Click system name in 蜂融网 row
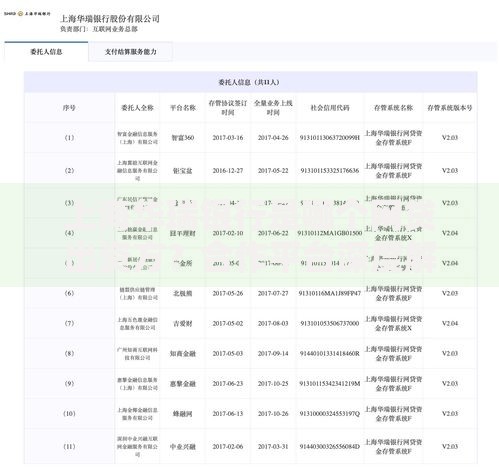Image resolution: width=499 pixels, height=470 pixels. pyautogui.click(x=393, y=414)
